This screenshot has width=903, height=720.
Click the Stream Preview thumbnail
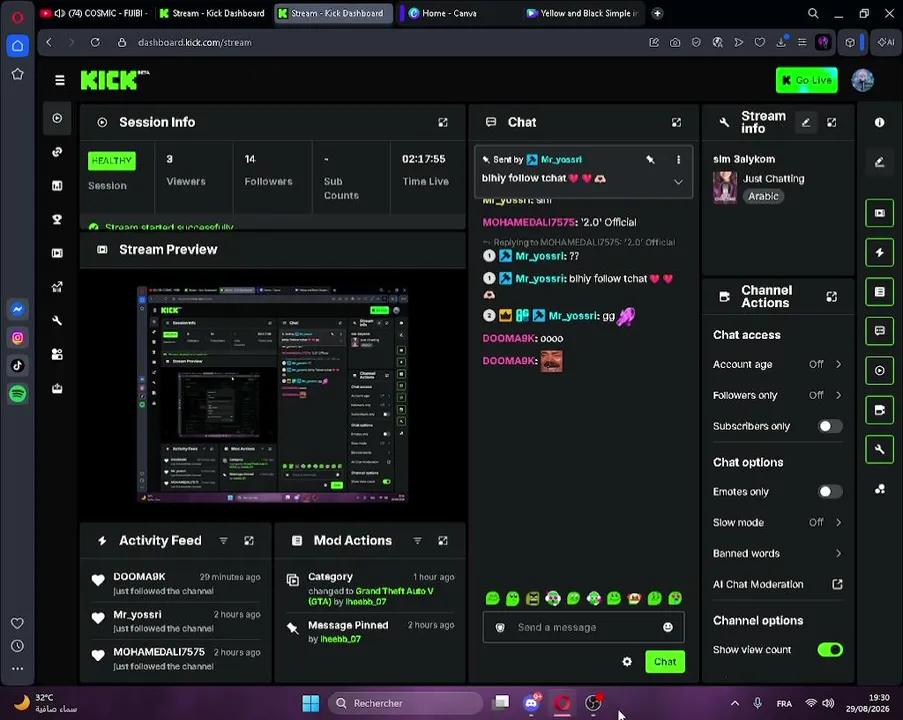click(272, 394)
